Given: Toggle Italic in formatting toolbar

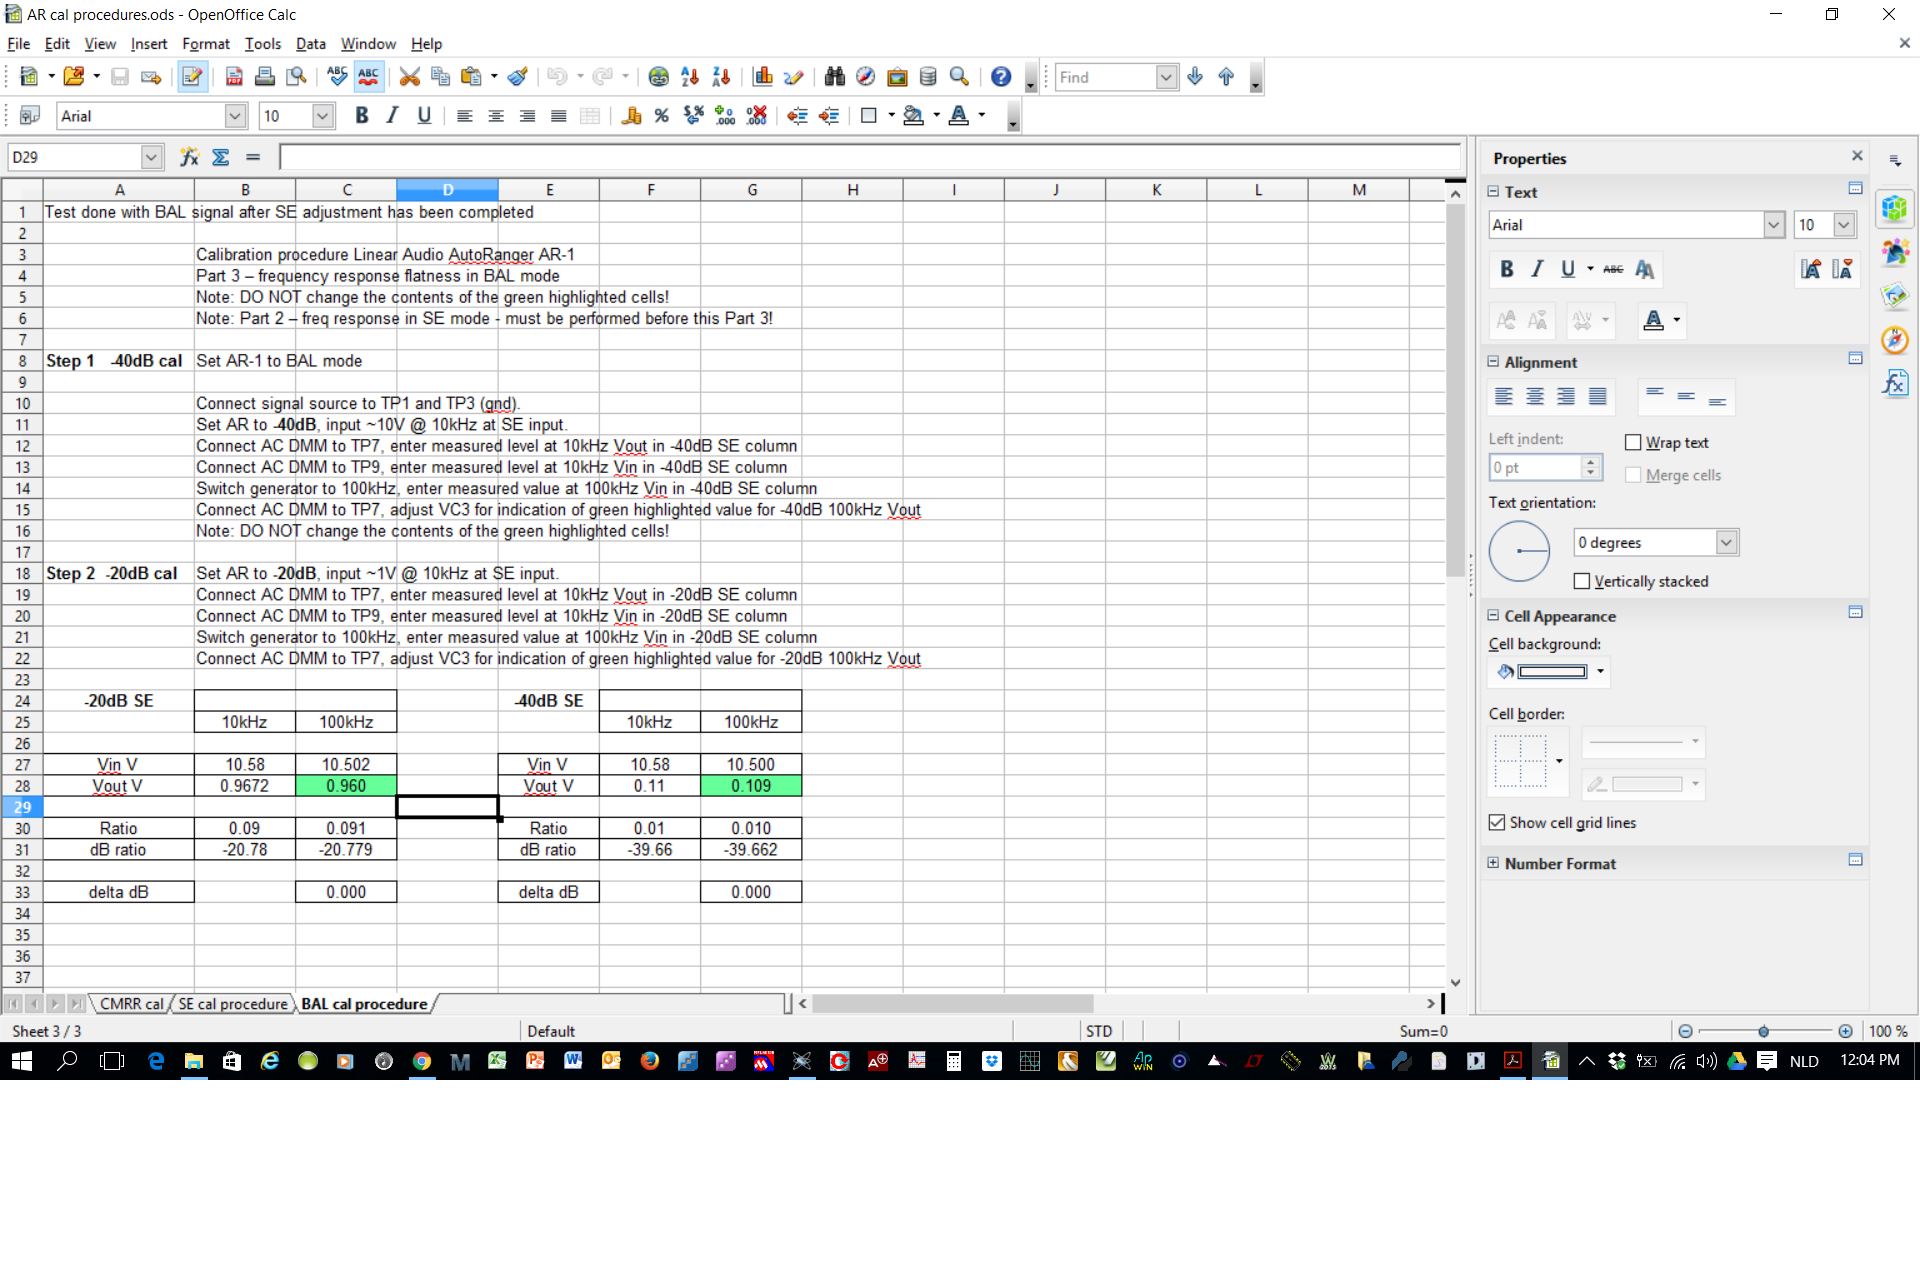Looking at the screenshot, I should [393, 116].
